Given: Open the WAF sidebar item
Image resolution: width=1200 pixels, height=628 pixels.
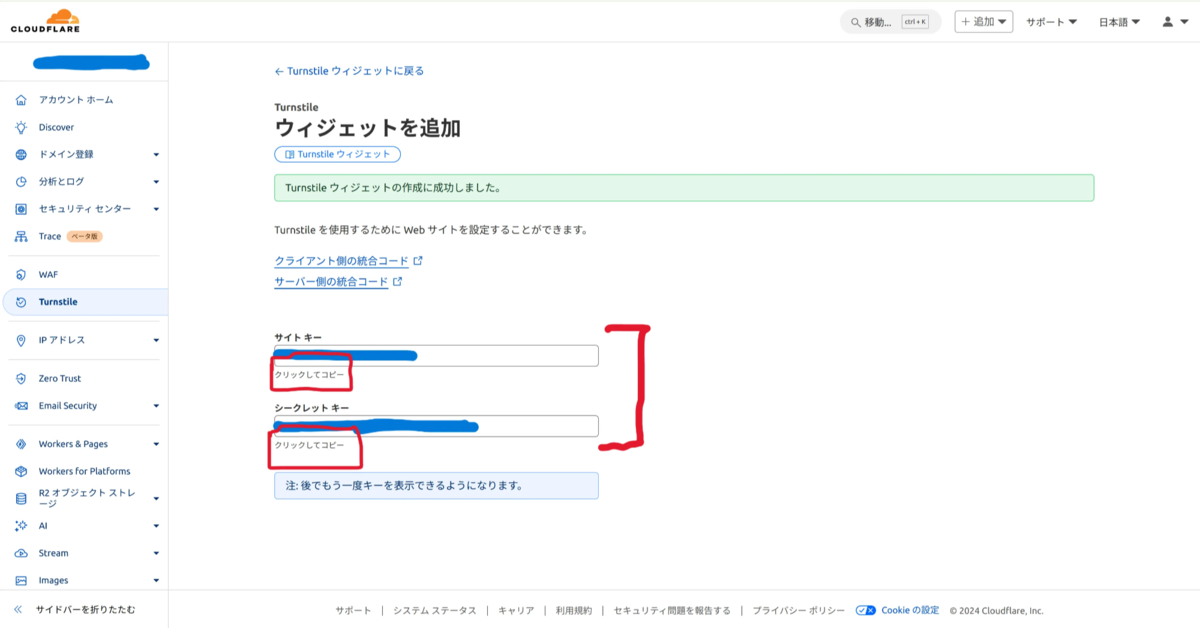Looking at the screenshot, I should 48,274.
